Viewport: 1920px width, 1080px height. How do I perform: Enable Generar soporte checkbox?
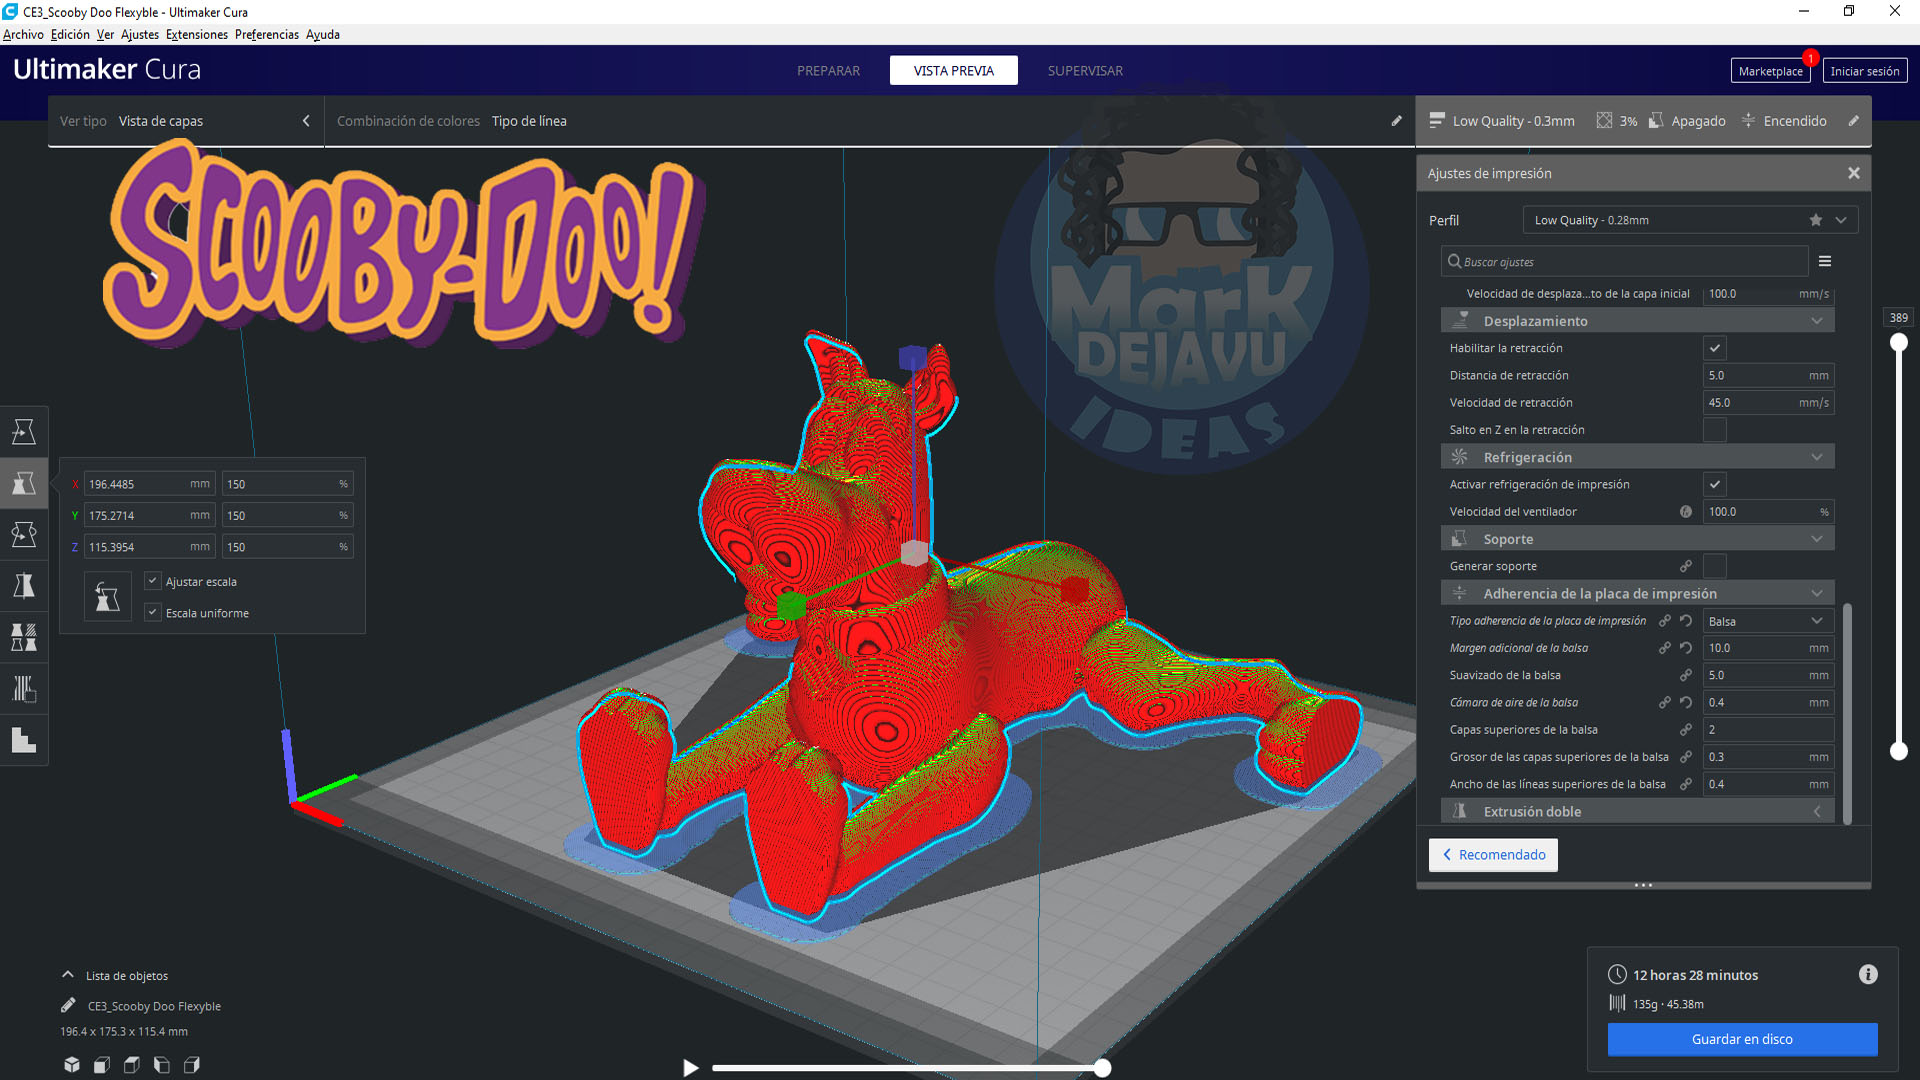coord(1715,566)
